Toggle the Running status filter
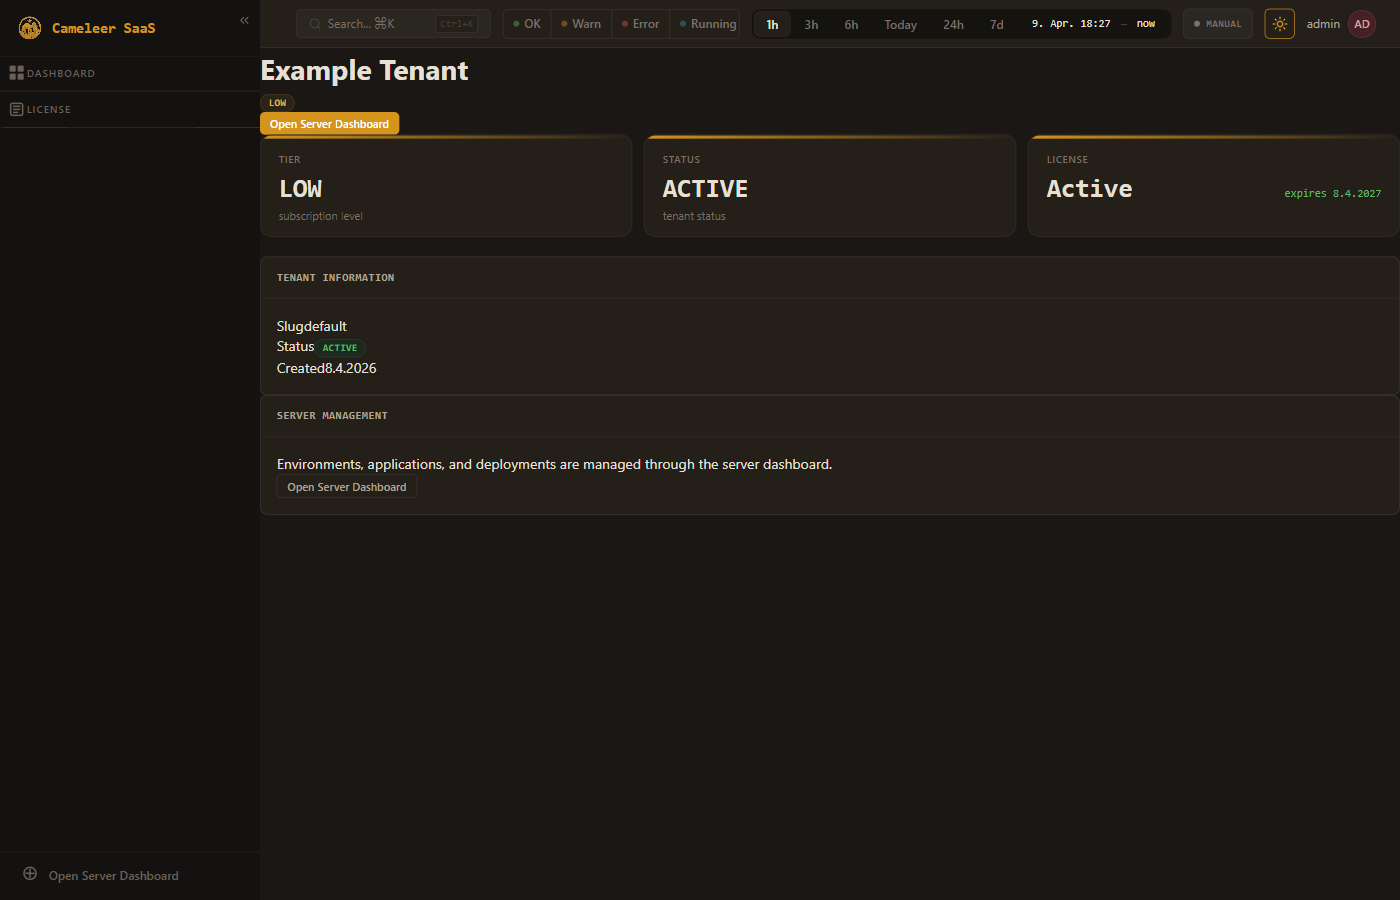 tap(707, 24)
